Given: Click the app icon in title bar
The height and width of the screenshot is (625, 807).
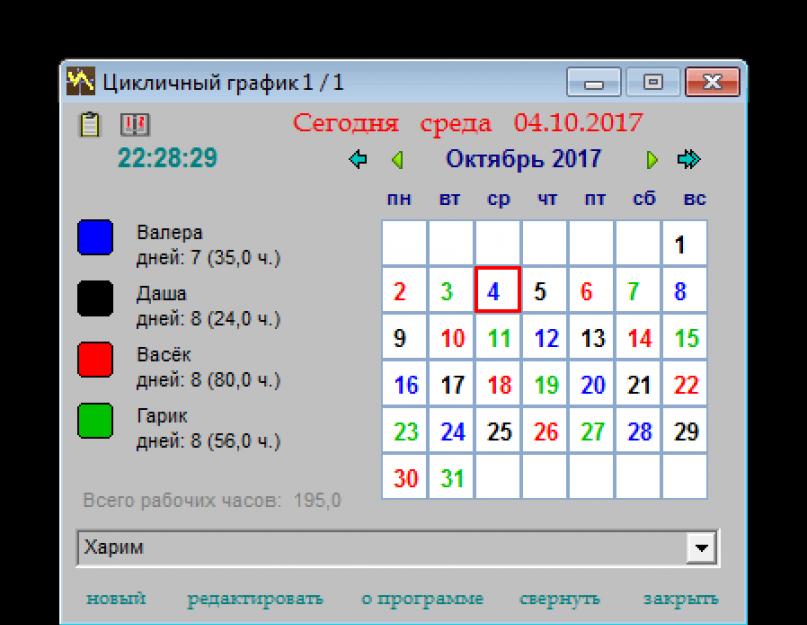Looking at the screenshot, I should point(81,79).
